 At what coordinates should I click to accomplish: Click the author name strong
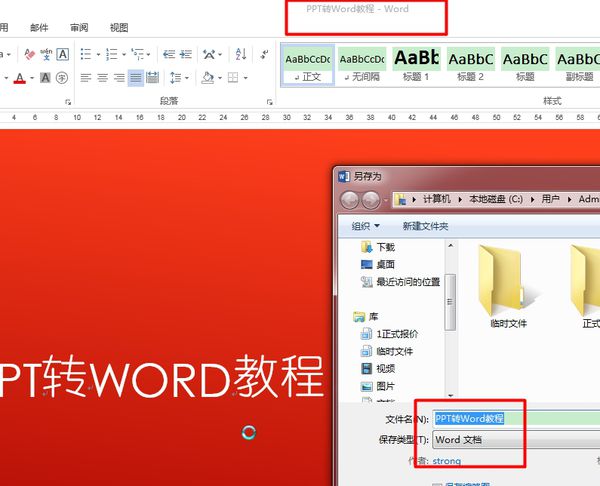click(447, 461)
